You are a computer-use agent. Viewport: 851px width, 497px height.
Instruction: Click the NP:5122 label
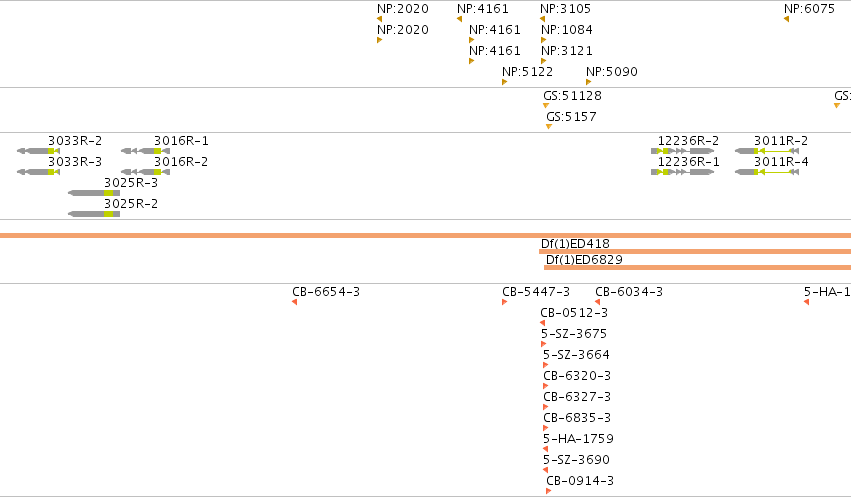pyautogui.click(x=528, y=72)
